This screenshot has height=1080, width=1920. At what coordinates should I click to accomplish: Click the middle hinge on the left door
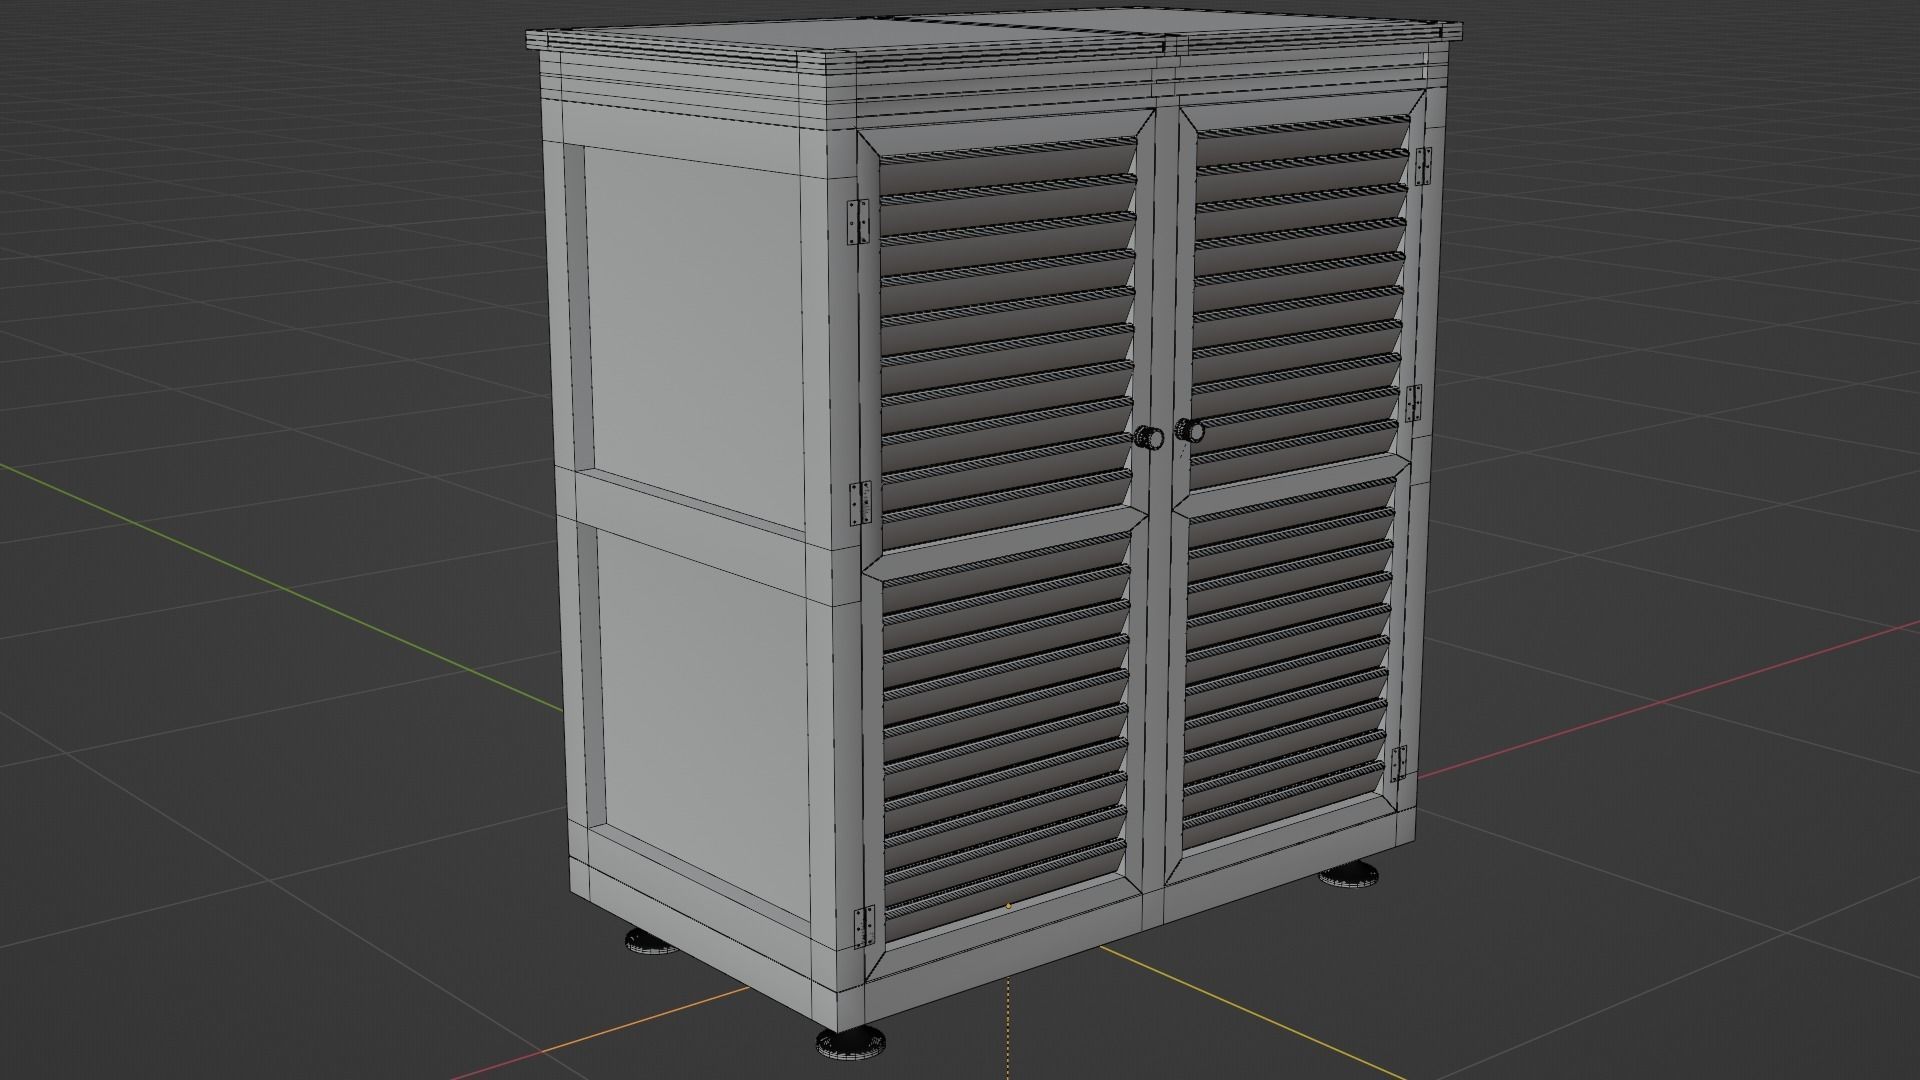(860, 504)
